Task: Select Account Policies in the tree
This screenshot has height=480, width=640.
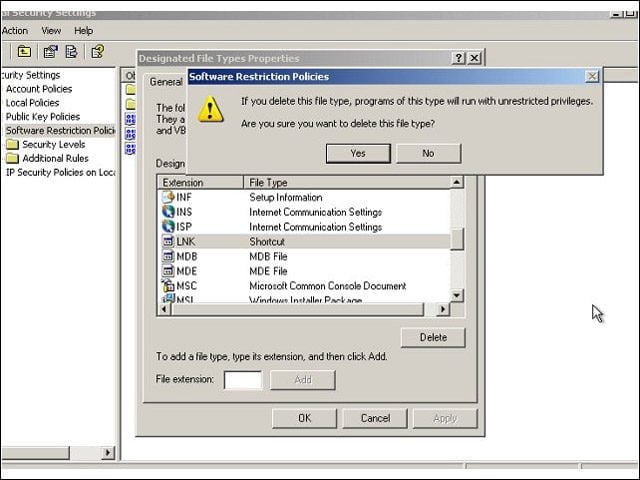Action: [39, 89]
